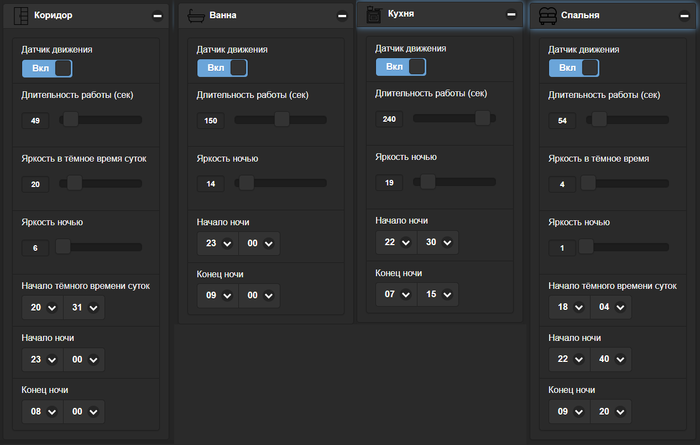Toggle the Коридор motion sensor switch

pos(47,68)
